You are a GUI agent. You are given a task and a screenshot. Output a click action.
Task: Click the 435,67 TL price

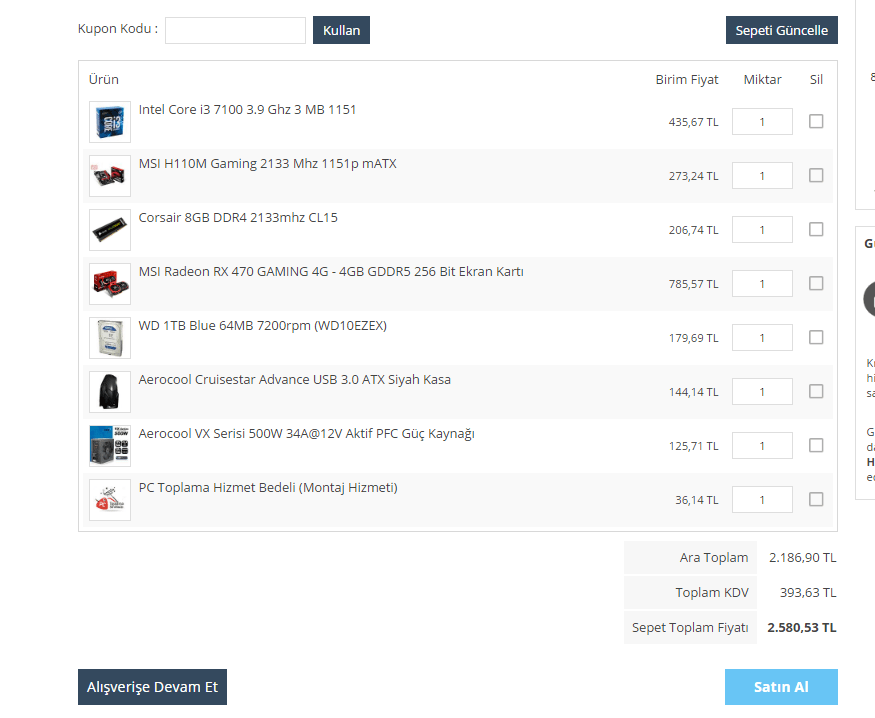coord(694,122)
